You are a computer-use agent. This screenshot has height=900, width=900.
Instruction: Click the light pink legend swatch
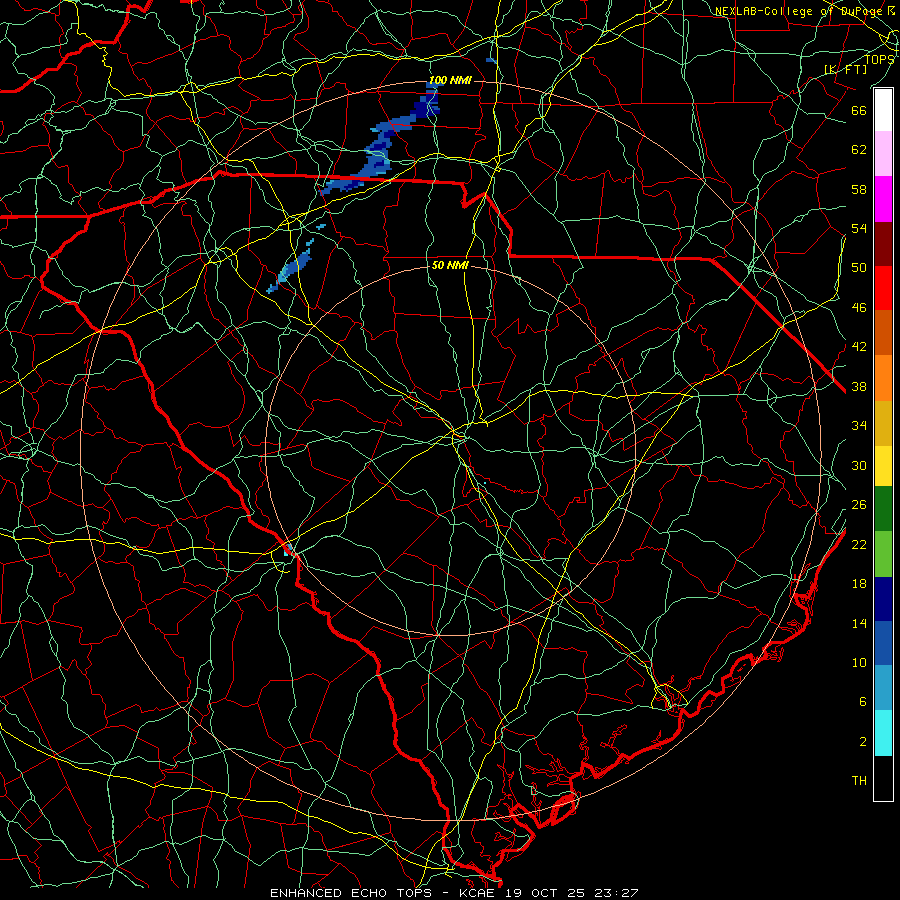click(x=883, y=153)
